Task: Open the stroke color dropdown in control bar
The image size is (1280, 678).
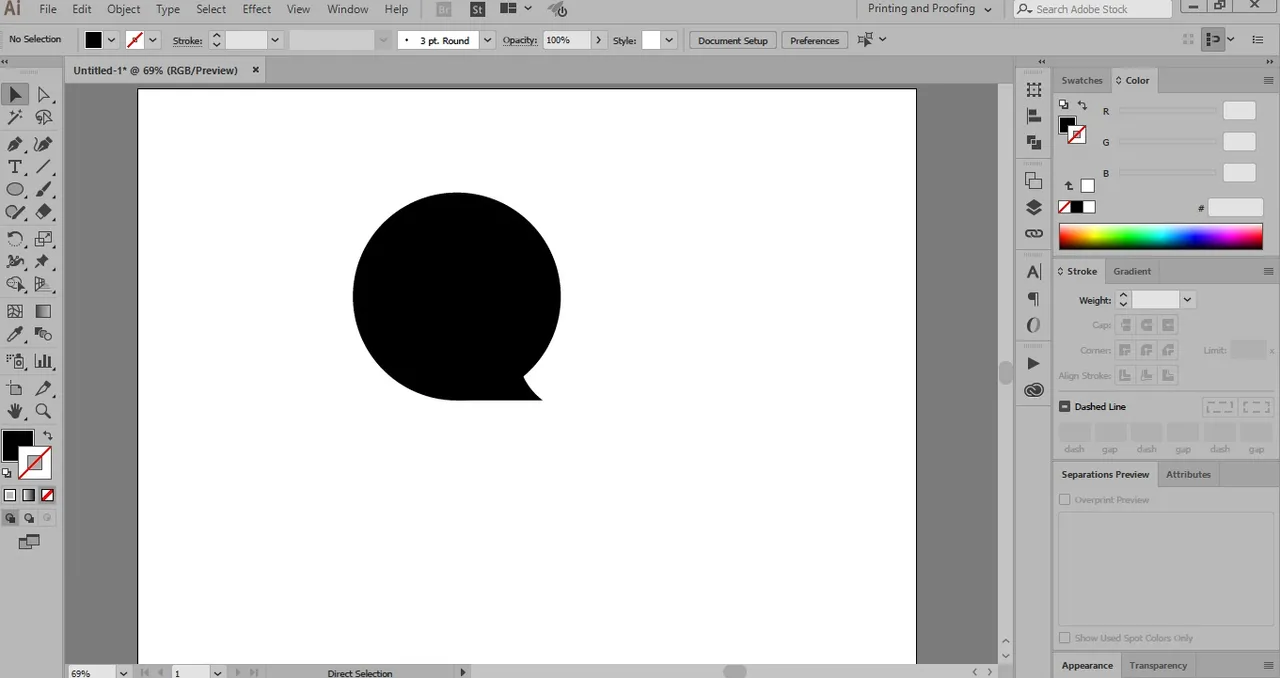Action: (x=153, y=40)
